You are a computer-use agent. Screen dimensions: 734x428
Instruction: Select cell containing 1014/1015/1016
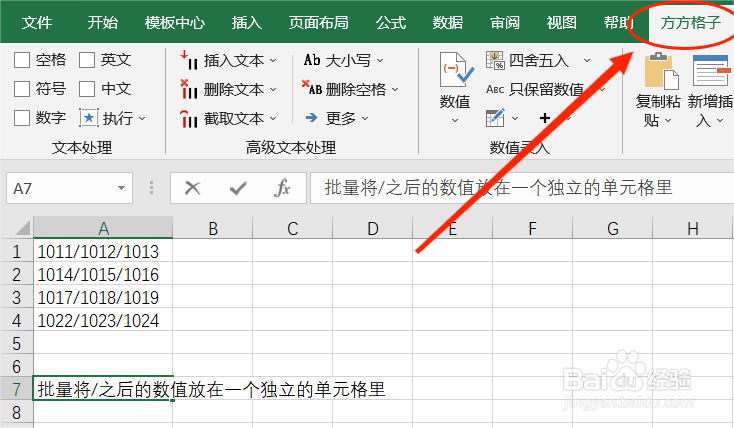(103, 274)
